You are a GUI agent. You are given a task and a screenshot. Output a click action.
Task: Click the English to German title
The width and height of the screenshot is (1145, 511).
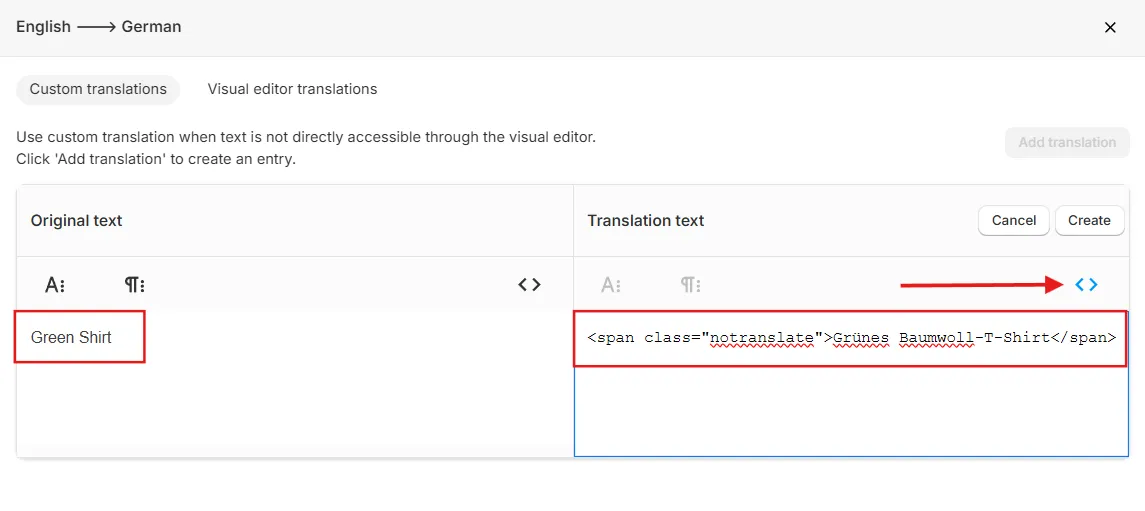tap(99, 27)
